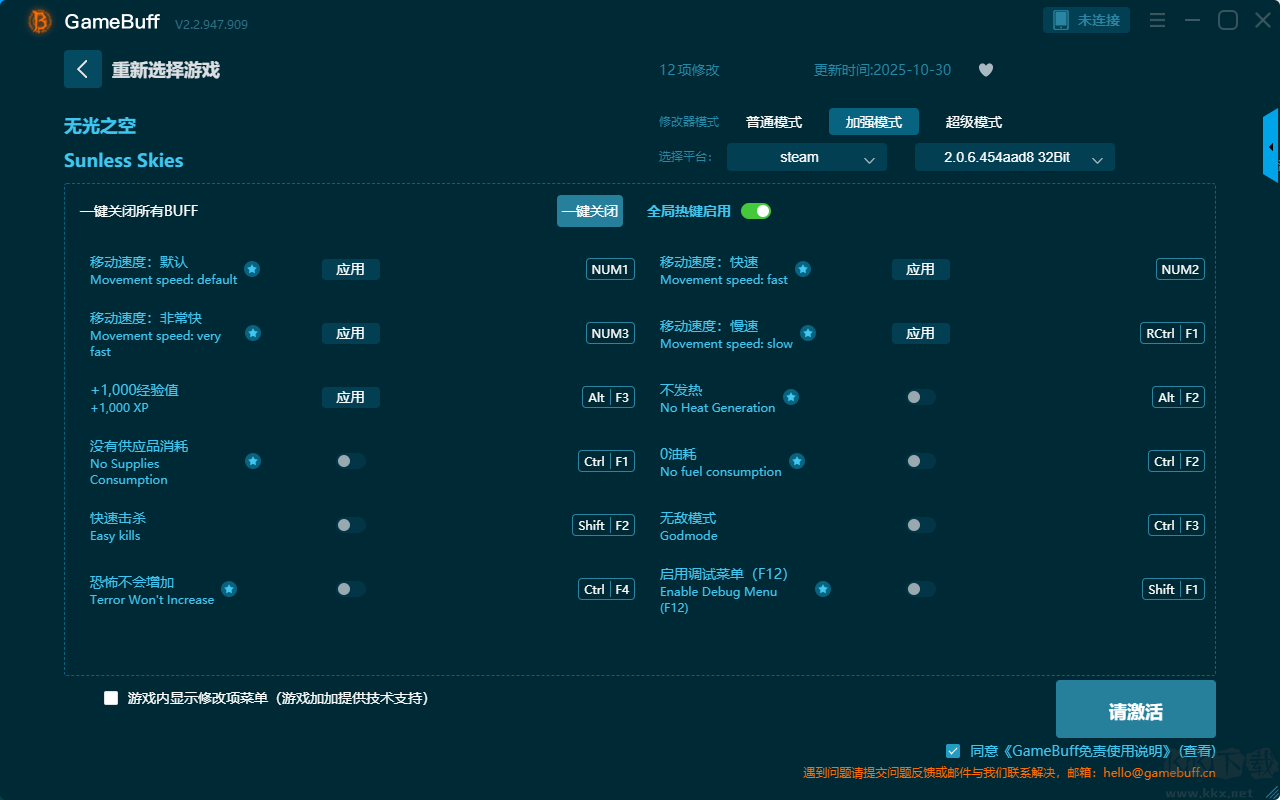Click the Alt F3 hotkey box
The image size is (1280, 800).
[x=609, y=397]
